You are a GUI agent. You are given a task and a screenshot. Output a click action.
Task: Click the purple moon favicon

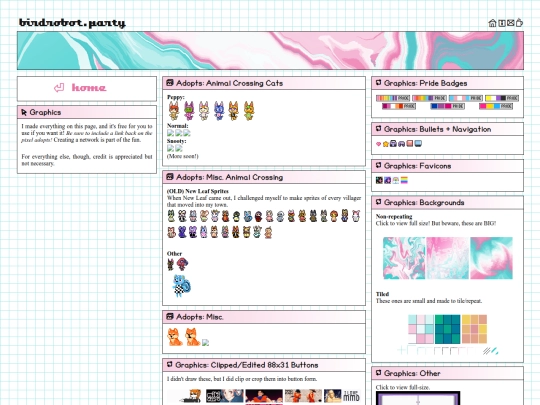tap(387, 180)
